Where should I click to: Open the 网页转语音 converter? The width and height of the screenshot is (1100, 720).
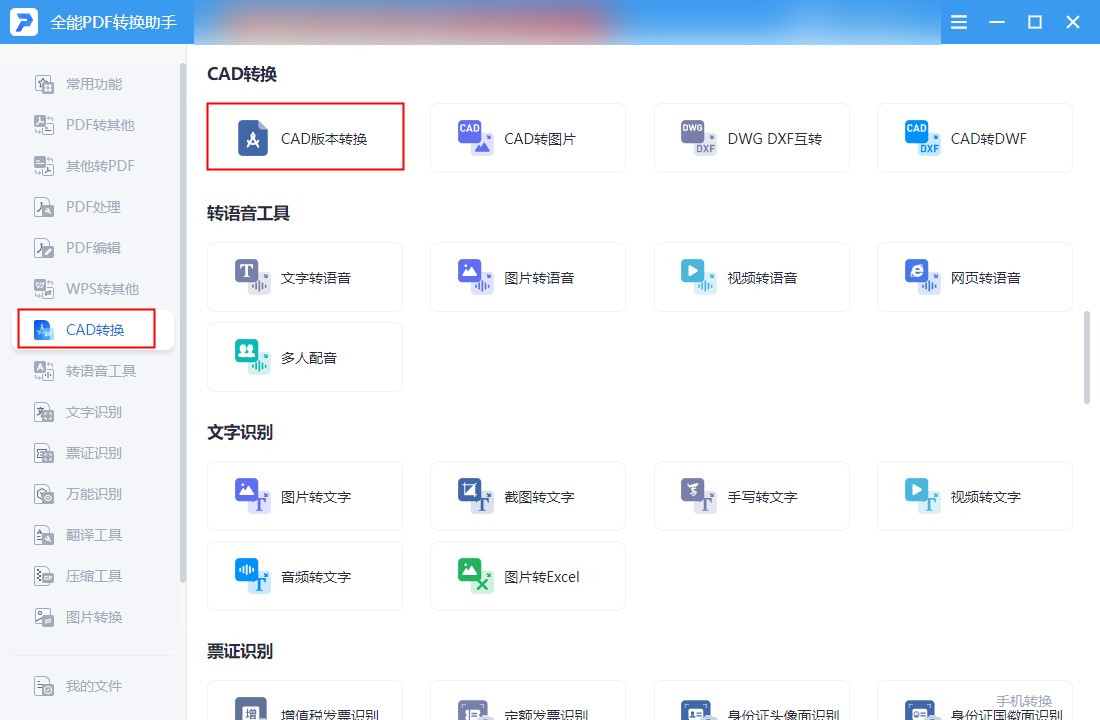tap(974, 277)
